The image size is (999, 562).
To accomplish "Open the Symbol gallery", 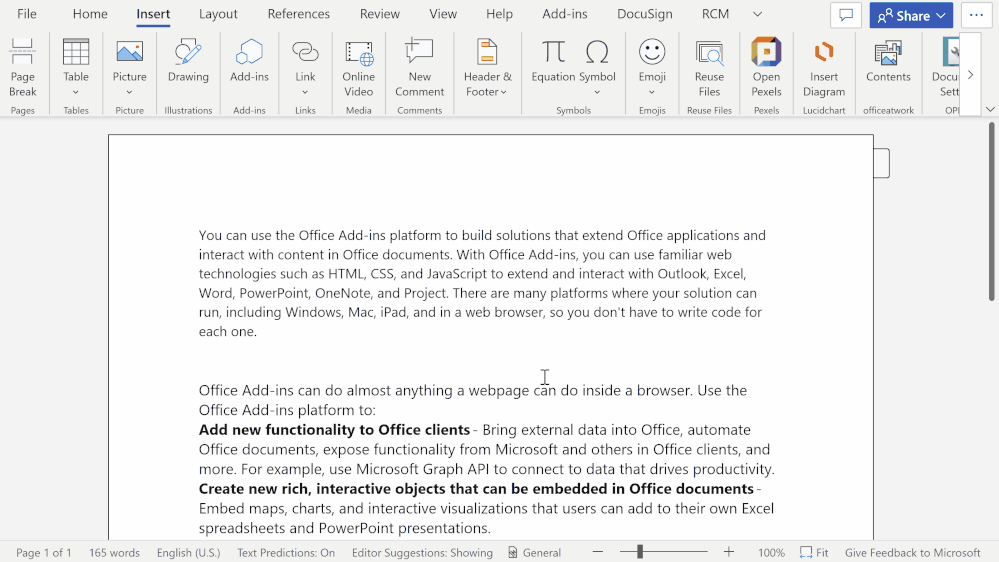I will pos(597,61).
